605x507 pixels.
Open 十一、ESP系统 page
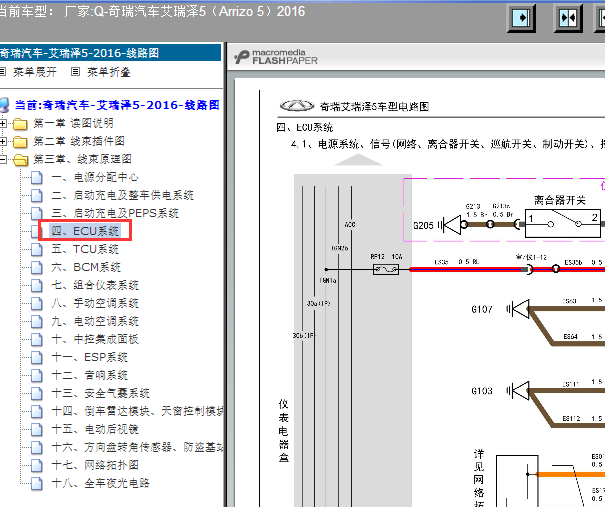pos(90,357)
